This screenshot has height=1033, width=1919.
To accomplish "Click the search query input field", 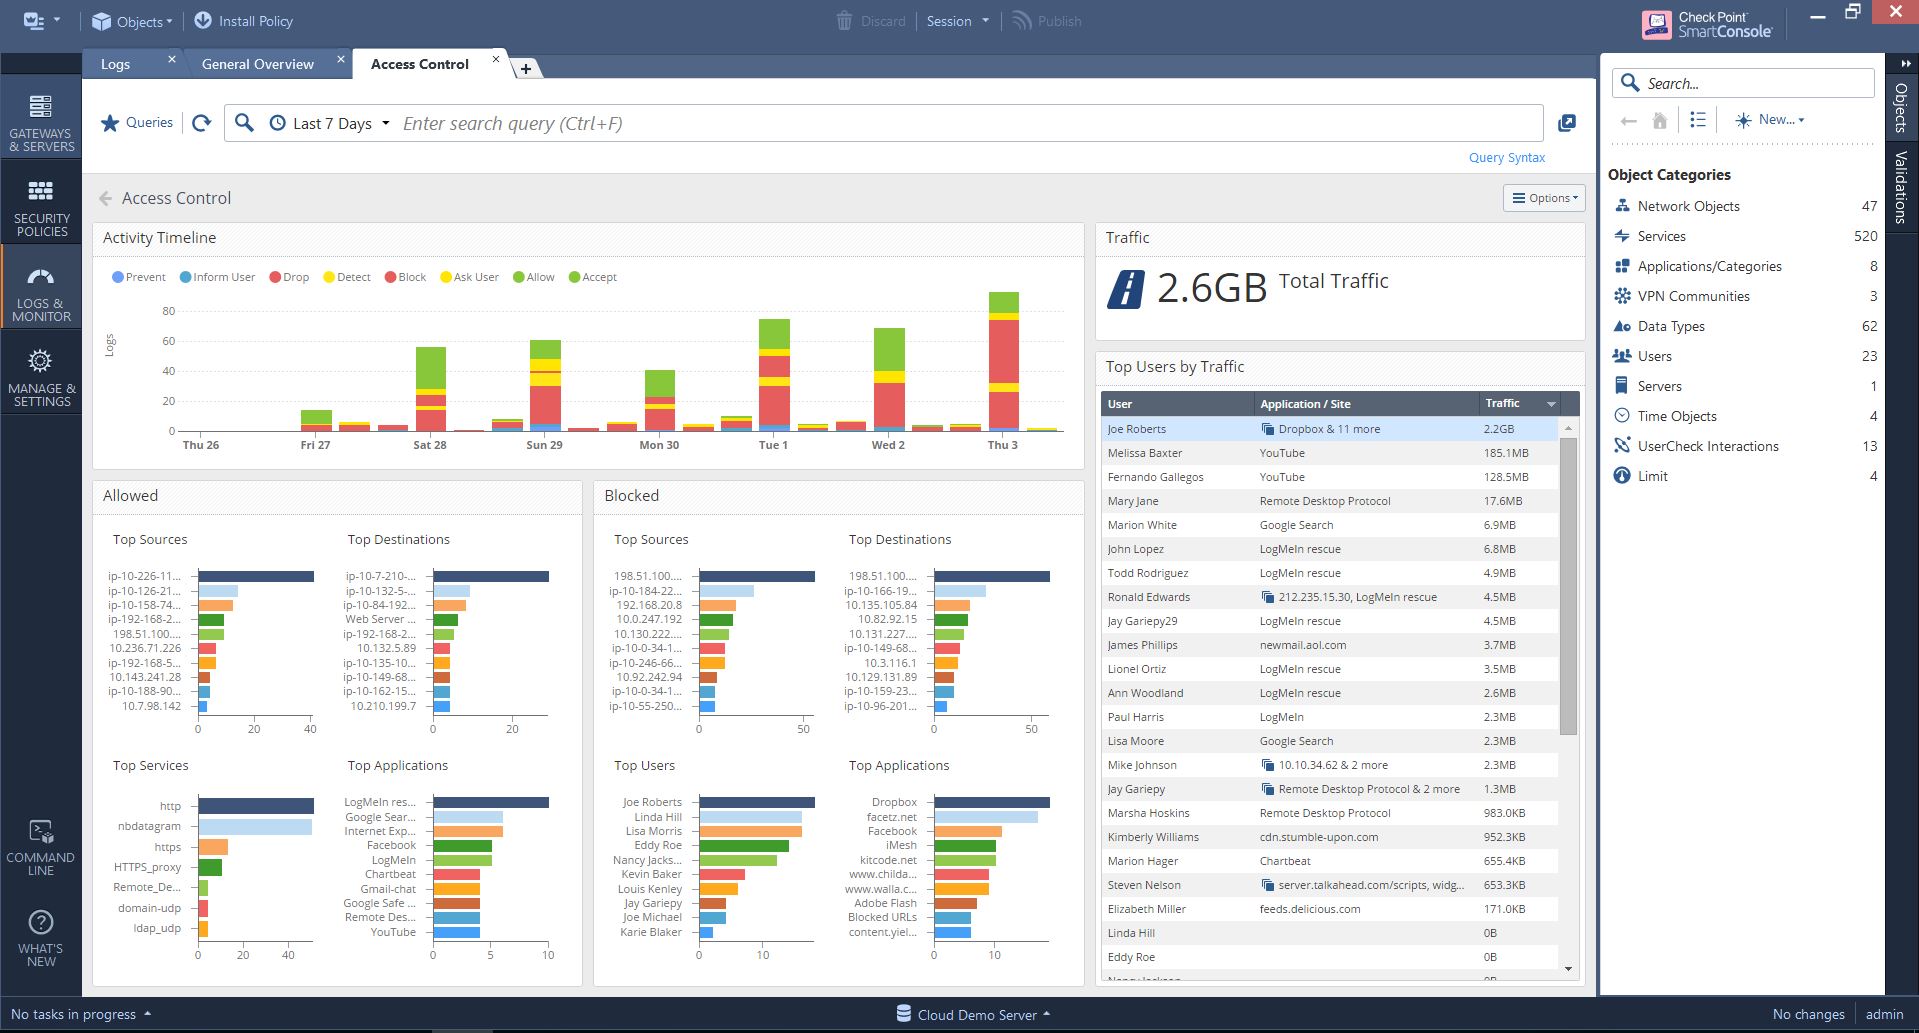I will point(968,123).
